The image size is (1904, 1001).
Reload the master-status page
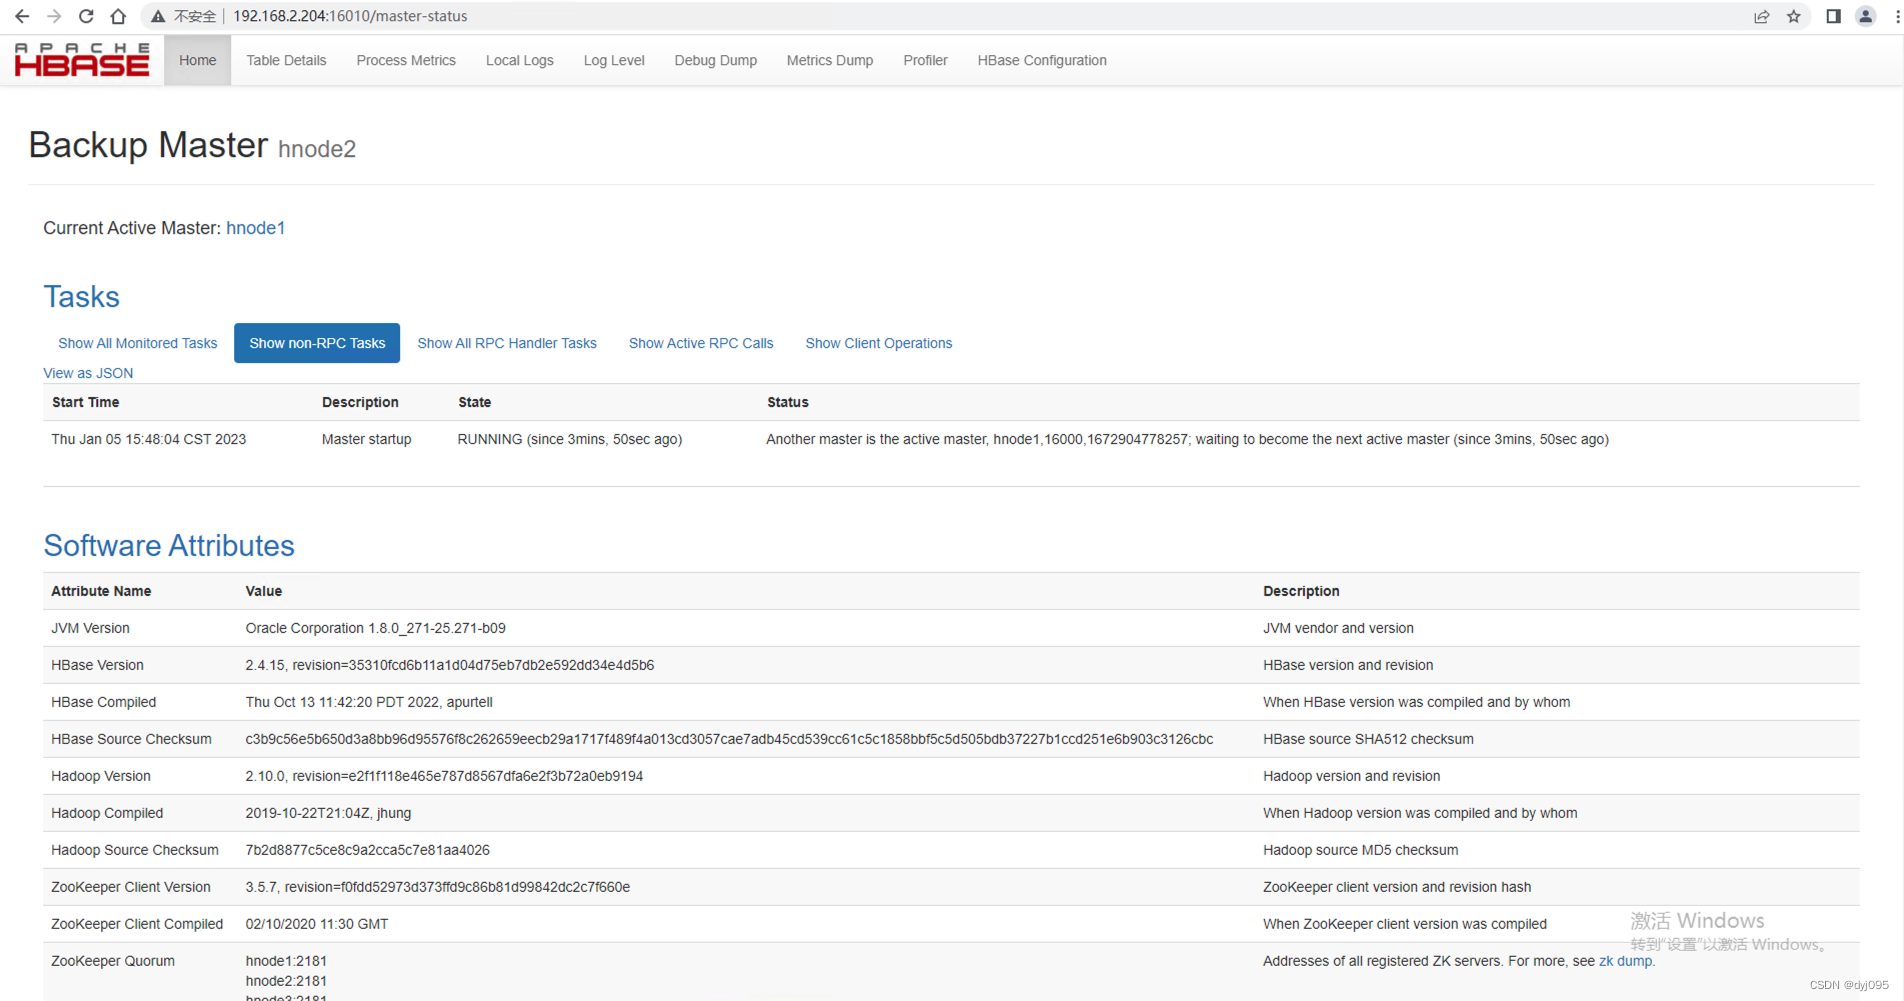[86, 16]
